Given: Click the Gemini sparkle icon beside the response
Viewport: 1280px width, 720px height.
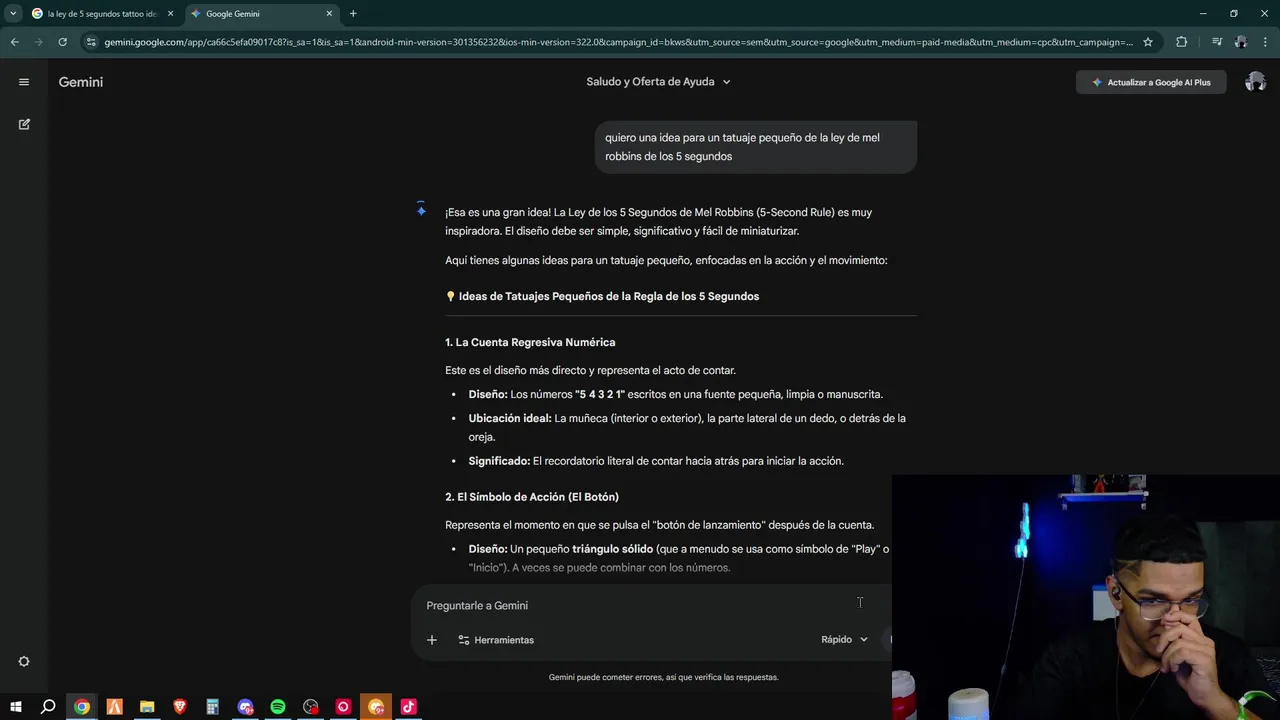Looking at the screenshot, I should click(x=421, y=210).
